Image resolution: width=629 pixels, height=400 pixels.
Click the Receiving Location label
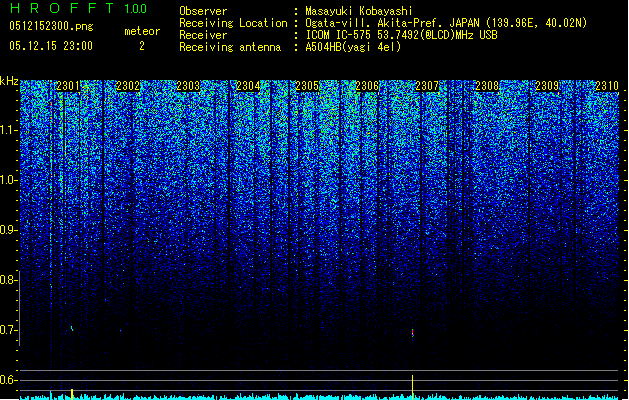click(233, 23)
